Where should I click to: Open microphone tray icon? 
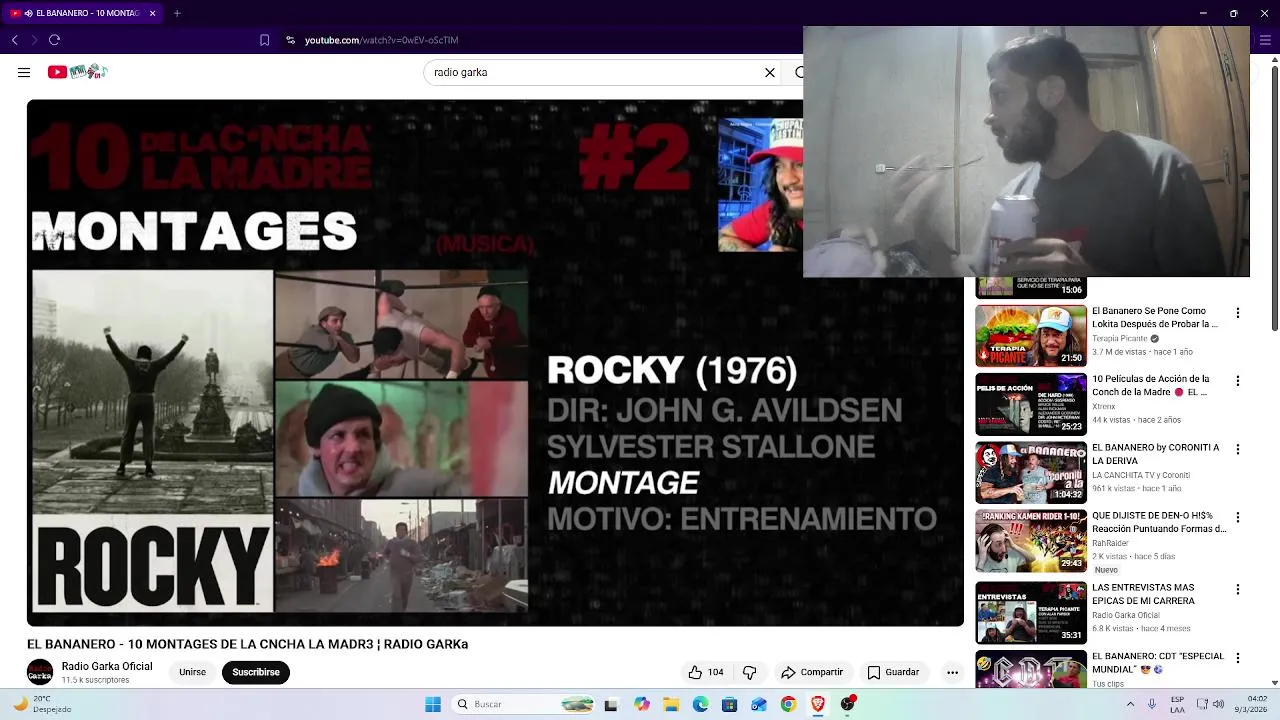pos(1152,704)
